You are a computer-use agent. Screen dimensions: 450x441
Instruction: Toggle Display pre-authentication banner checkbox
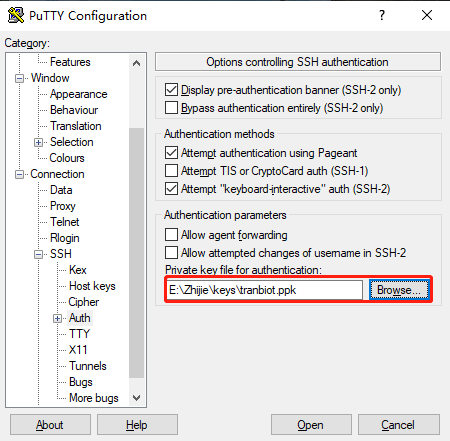click(171, 90)
